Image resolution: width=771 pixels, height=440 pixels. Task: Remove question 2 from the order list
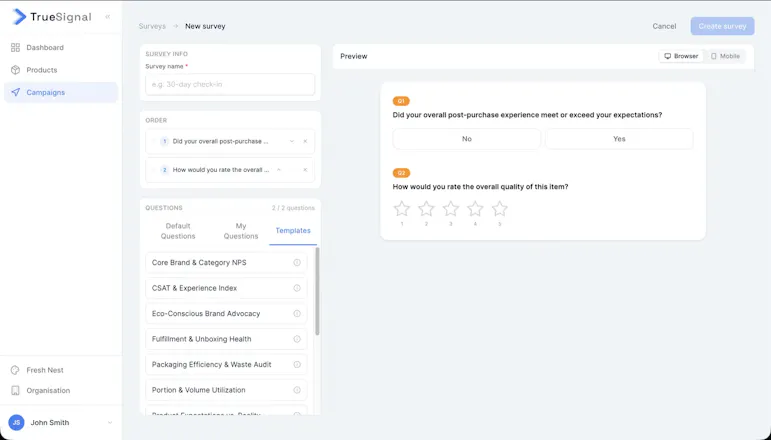pos(305,170)
